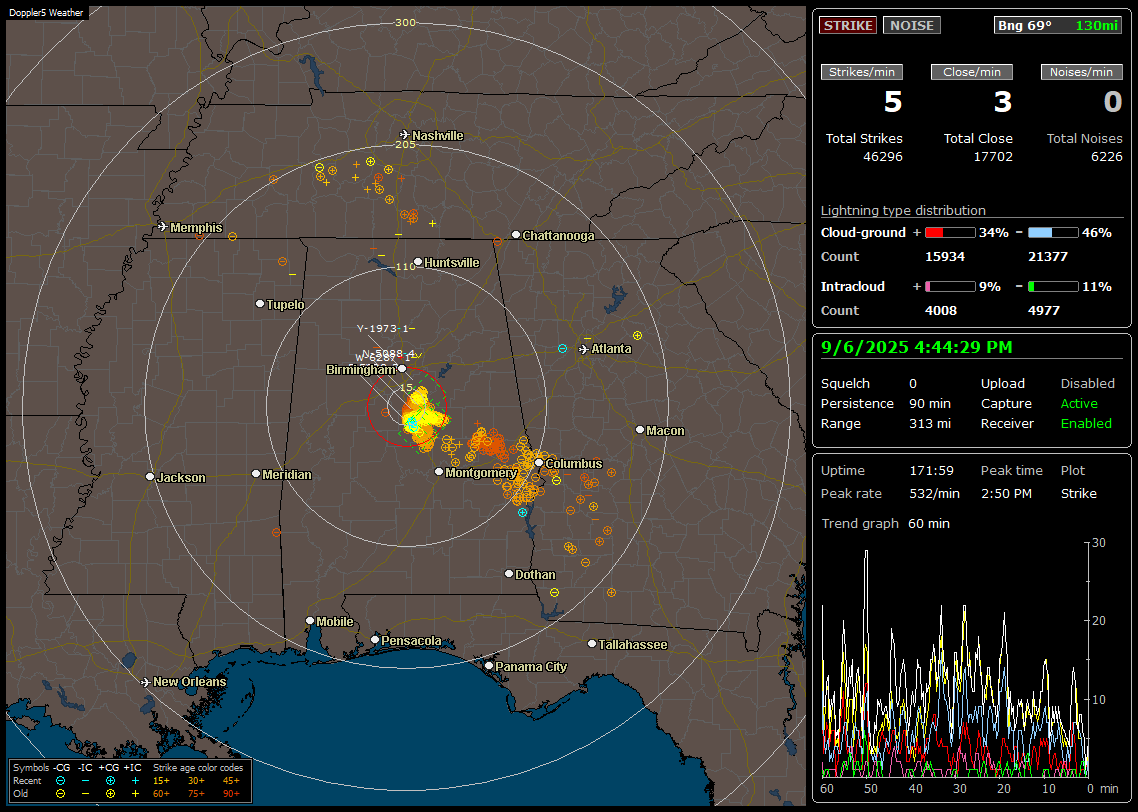Click the Birmingham city marker dot

point(402,369)
